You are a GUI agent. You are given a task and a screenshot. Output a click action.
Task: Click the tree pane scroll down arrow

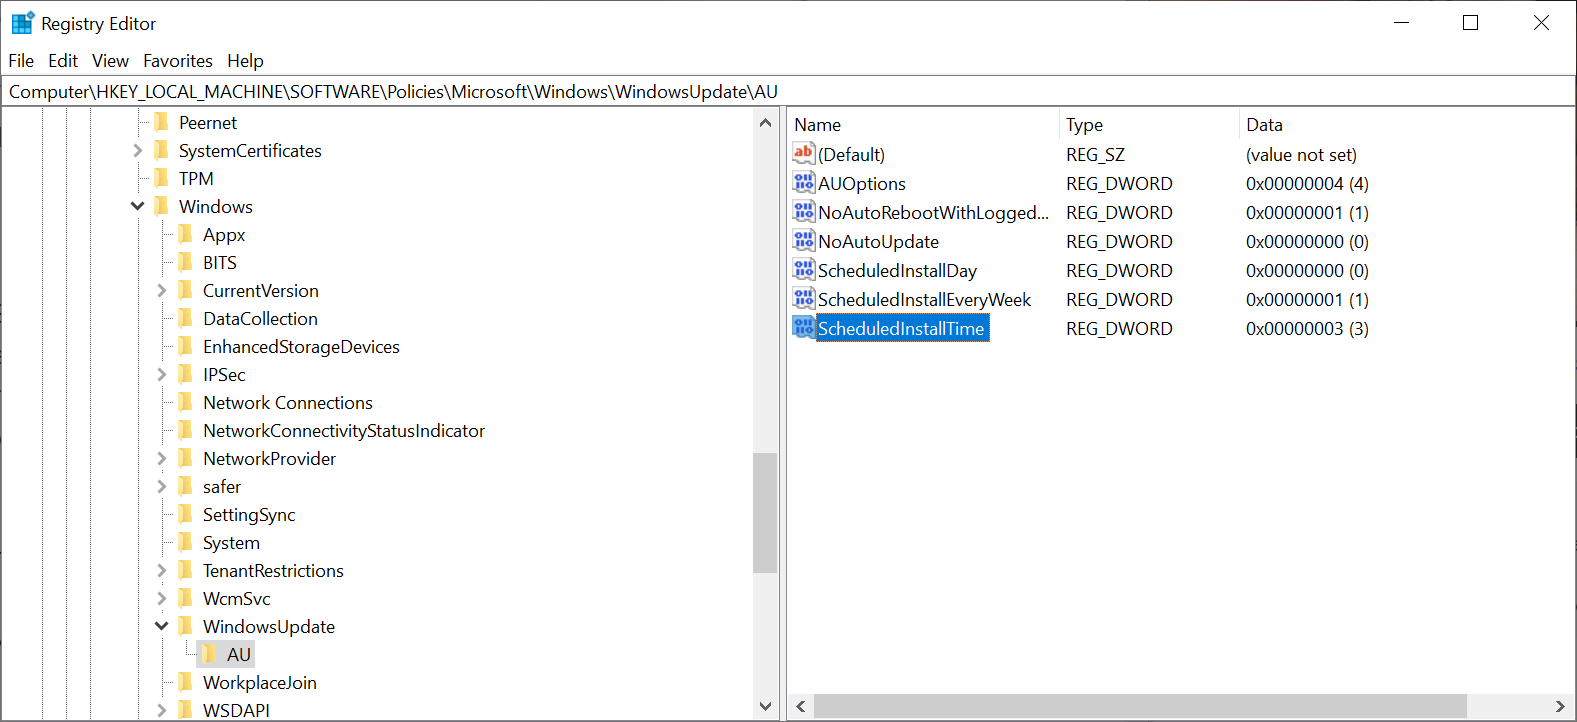coord(765,706)
